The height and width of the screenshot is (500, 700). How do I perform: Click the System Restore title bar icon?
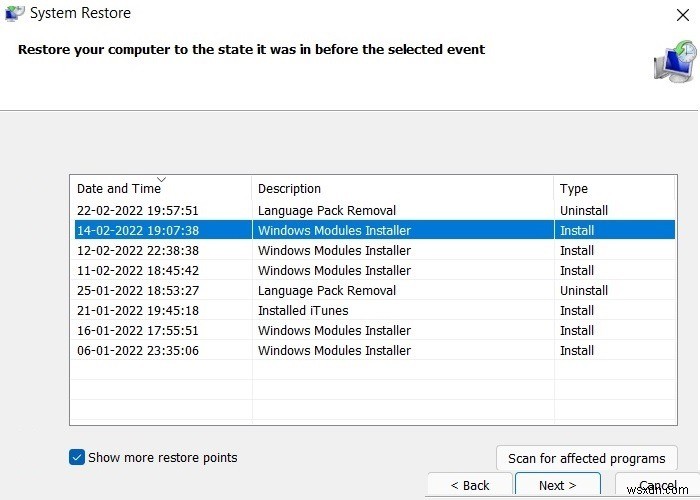[14, 12]
